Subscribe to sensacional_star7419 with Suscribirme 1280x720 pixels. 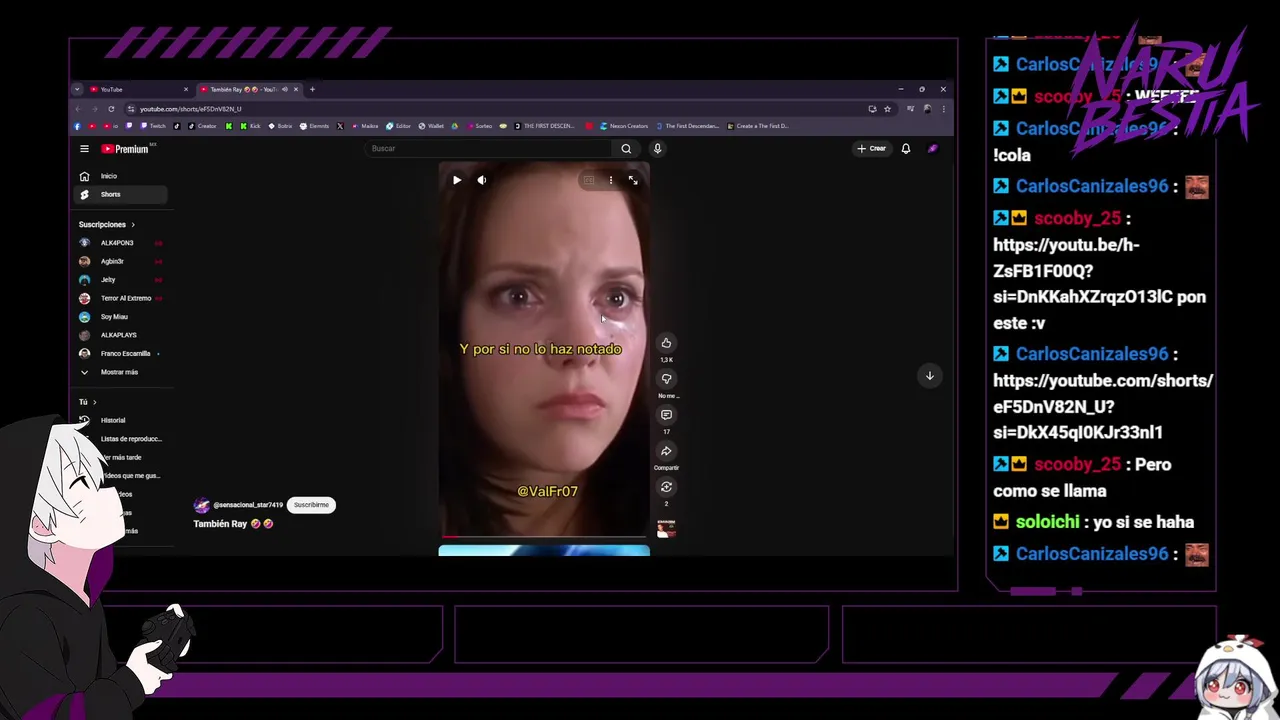tap(311, 505)
